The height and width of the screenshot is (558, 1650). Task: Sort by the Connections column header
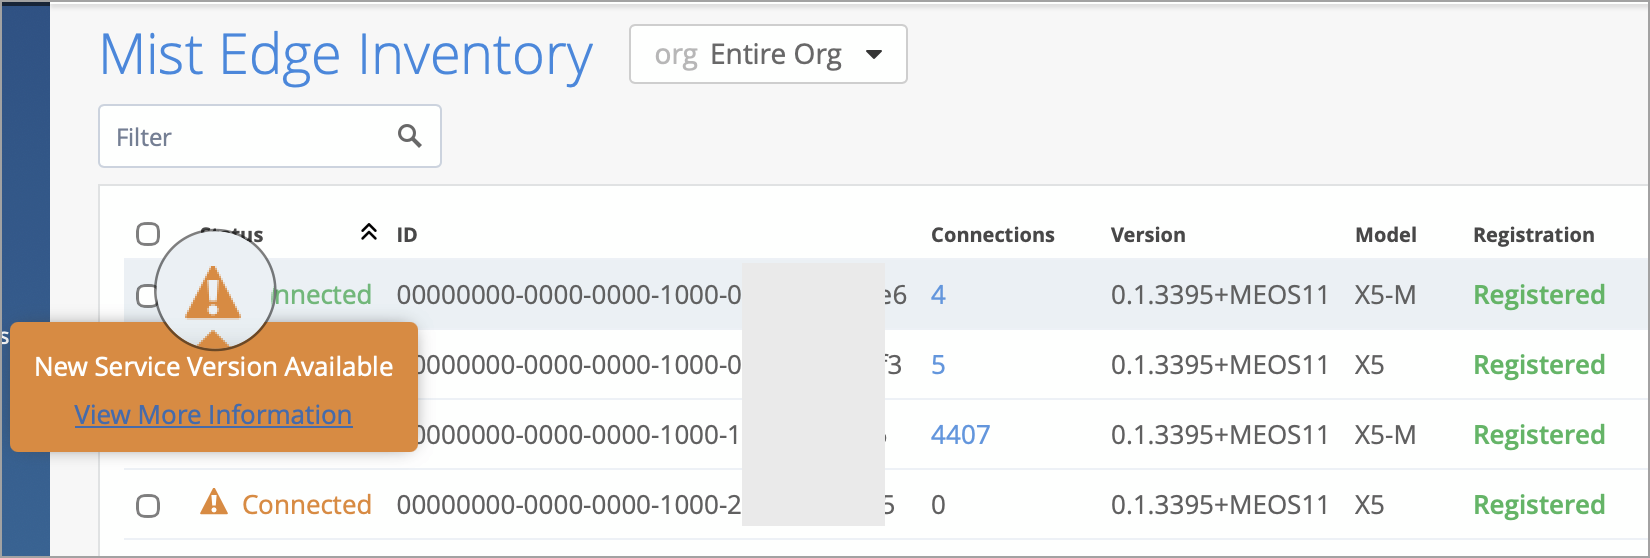point(992,235)
